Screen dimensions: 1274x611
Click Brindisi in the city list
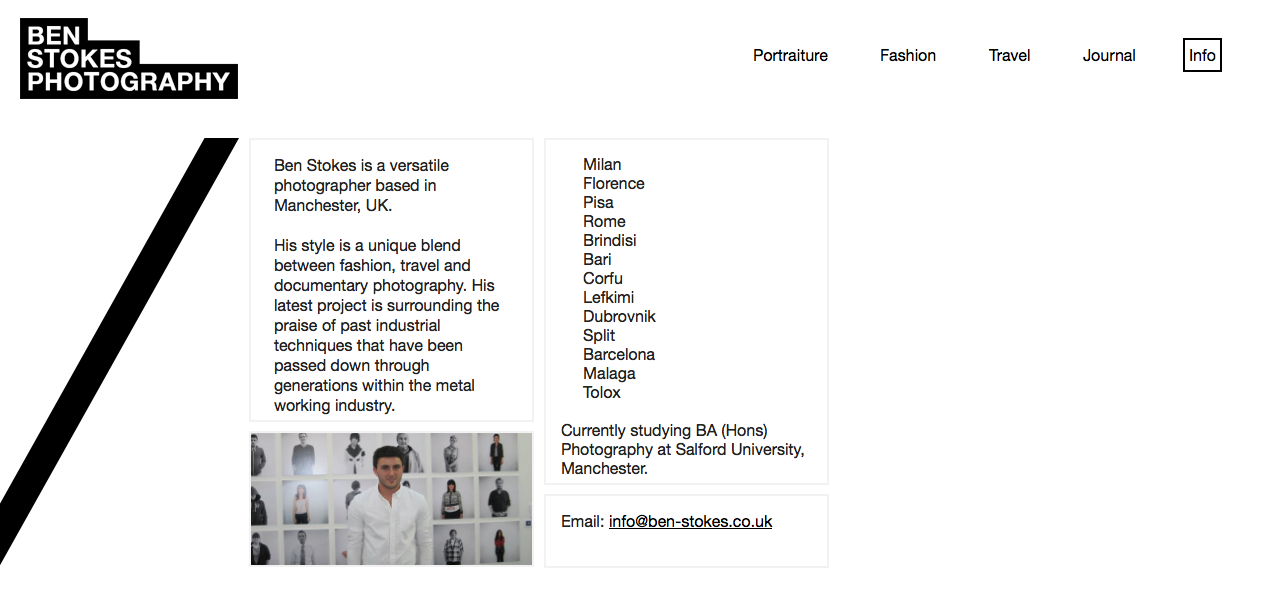pyautogui.click(x=609, y=241)
